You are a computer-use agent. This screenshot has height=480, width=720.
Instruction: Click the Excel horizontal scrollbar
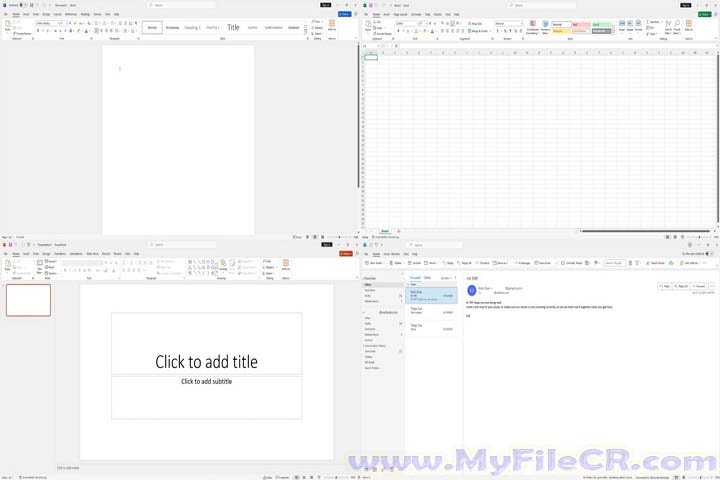pos(645,231)
